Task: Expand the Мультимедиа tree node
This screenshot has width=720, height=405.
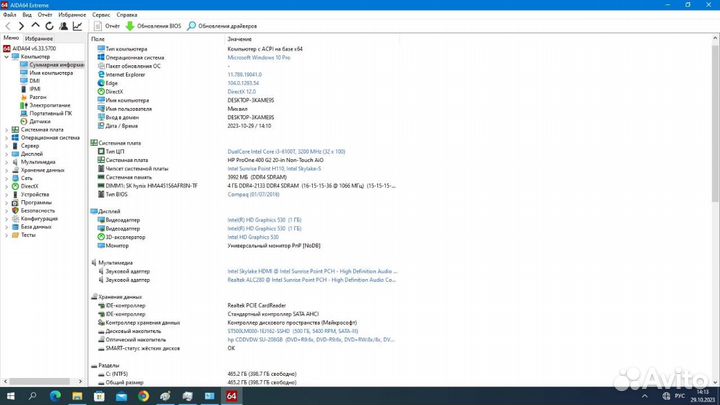Action: (6, 162)
